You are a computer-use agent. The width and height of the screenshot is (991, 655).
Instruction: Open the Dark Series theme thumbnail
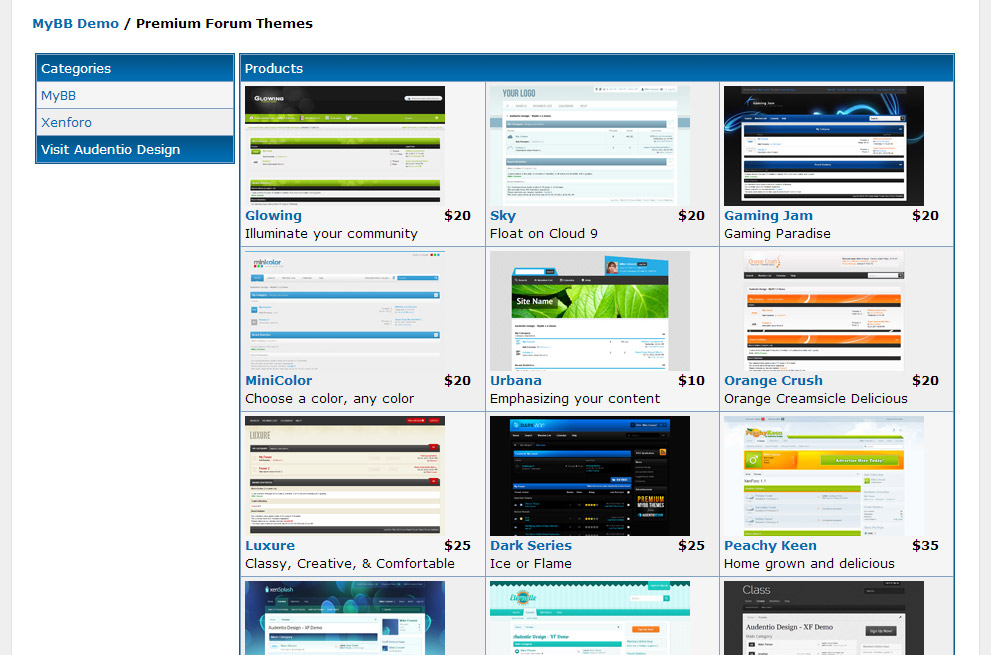590,476
